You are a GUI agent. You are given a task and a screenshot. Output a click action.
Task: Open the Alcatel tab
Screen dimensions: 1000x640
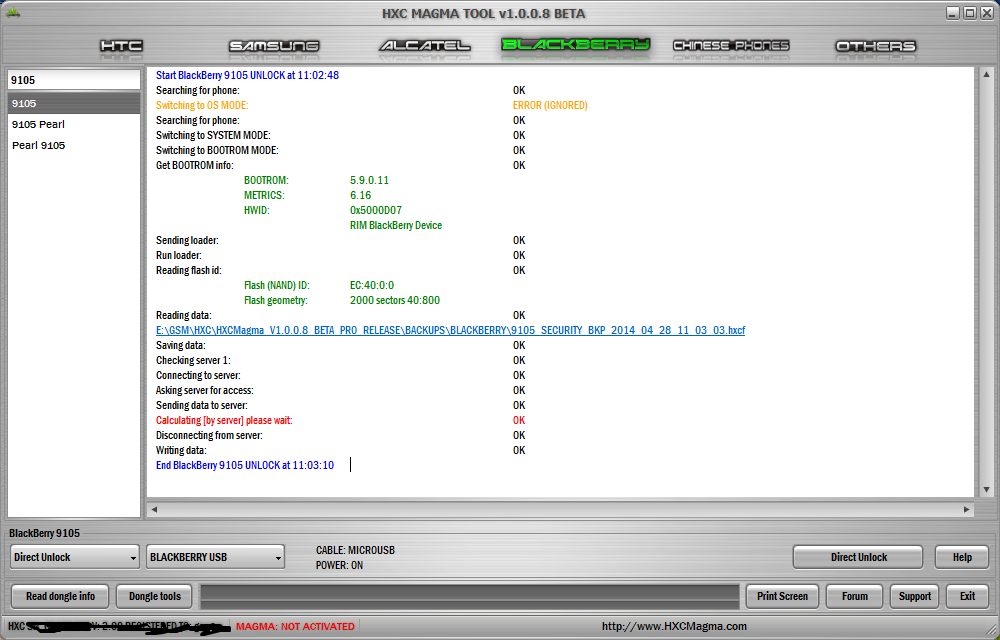425,46
